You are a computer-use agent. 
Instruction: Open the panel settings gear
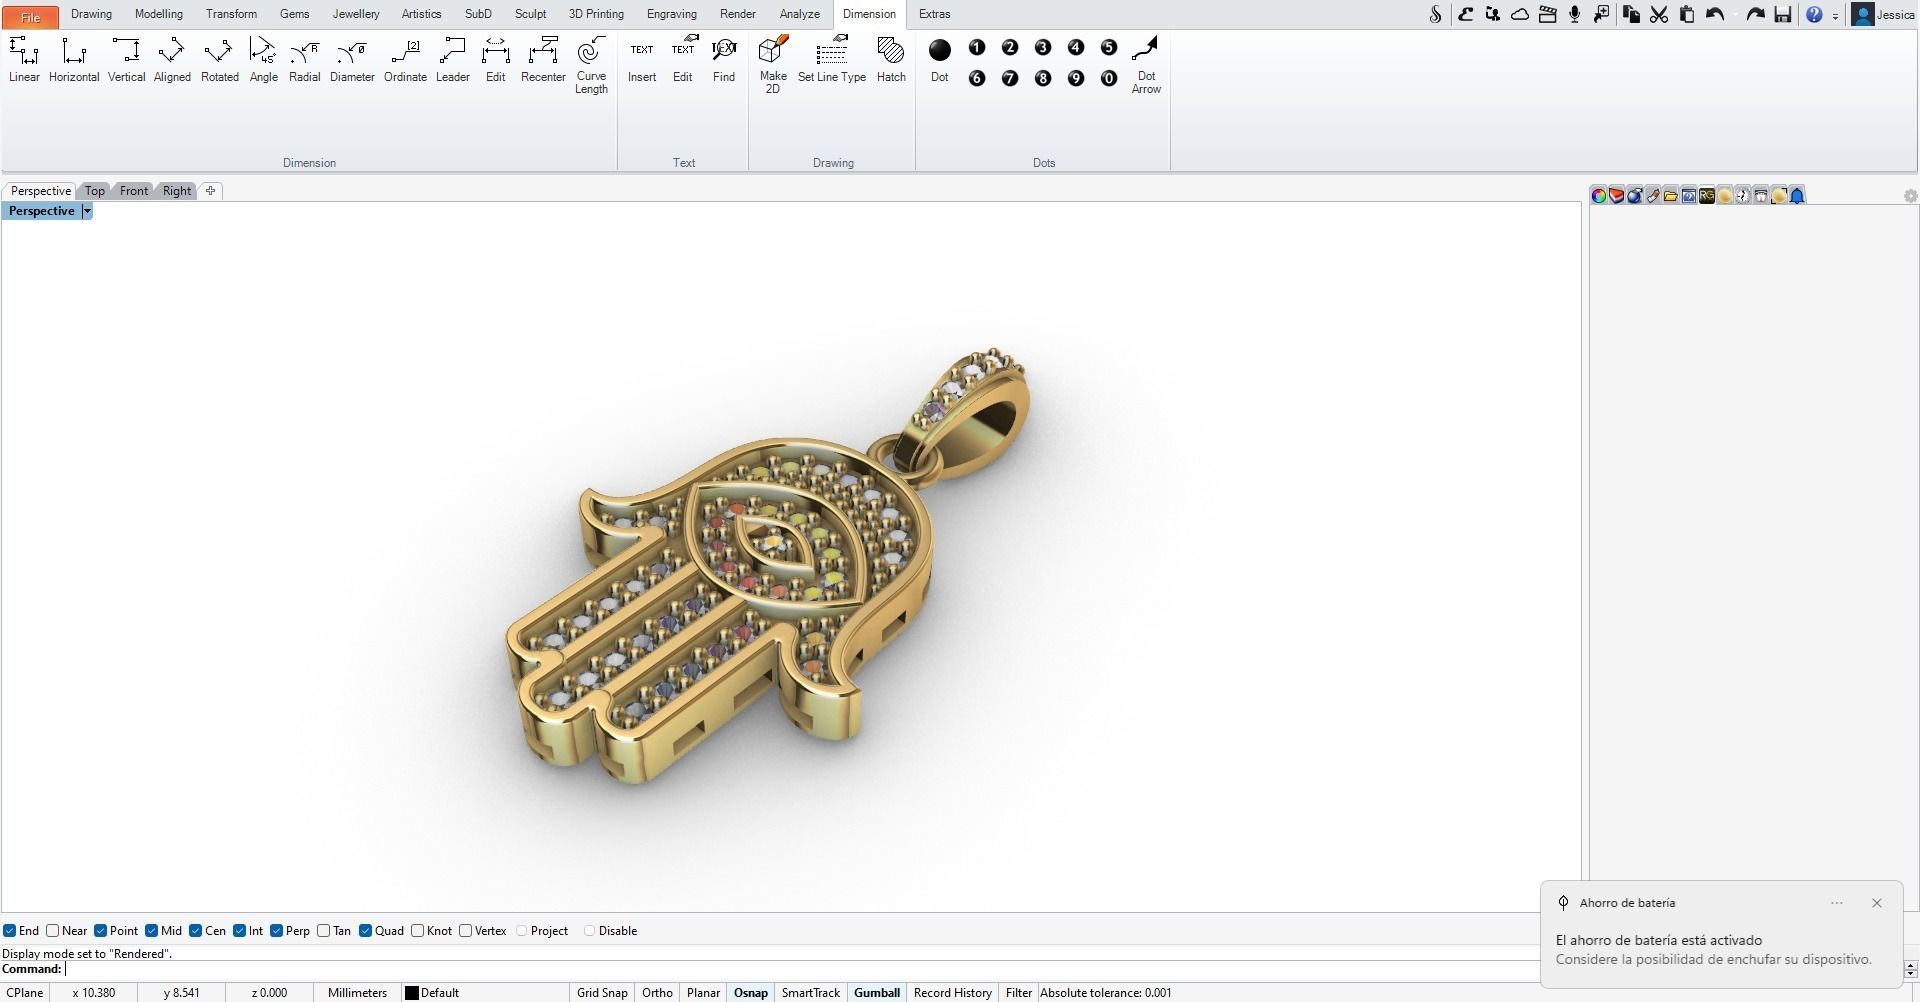[1910, 196]
